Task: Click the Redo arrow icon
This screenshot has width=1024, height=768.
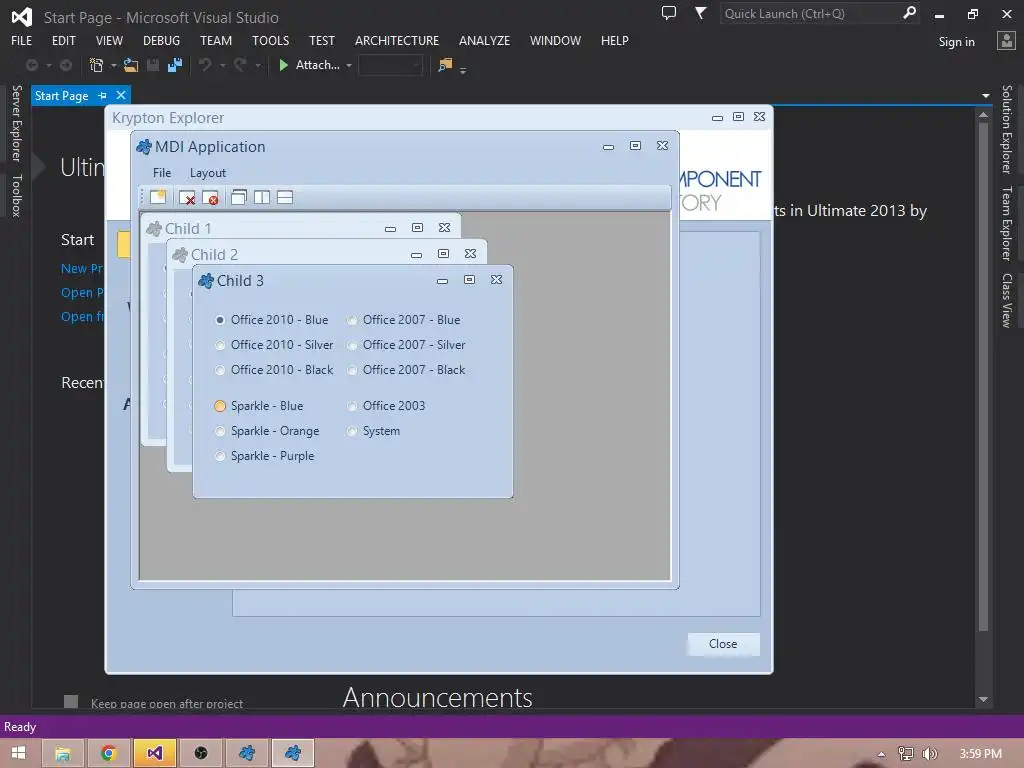Action: pos(240,65)
